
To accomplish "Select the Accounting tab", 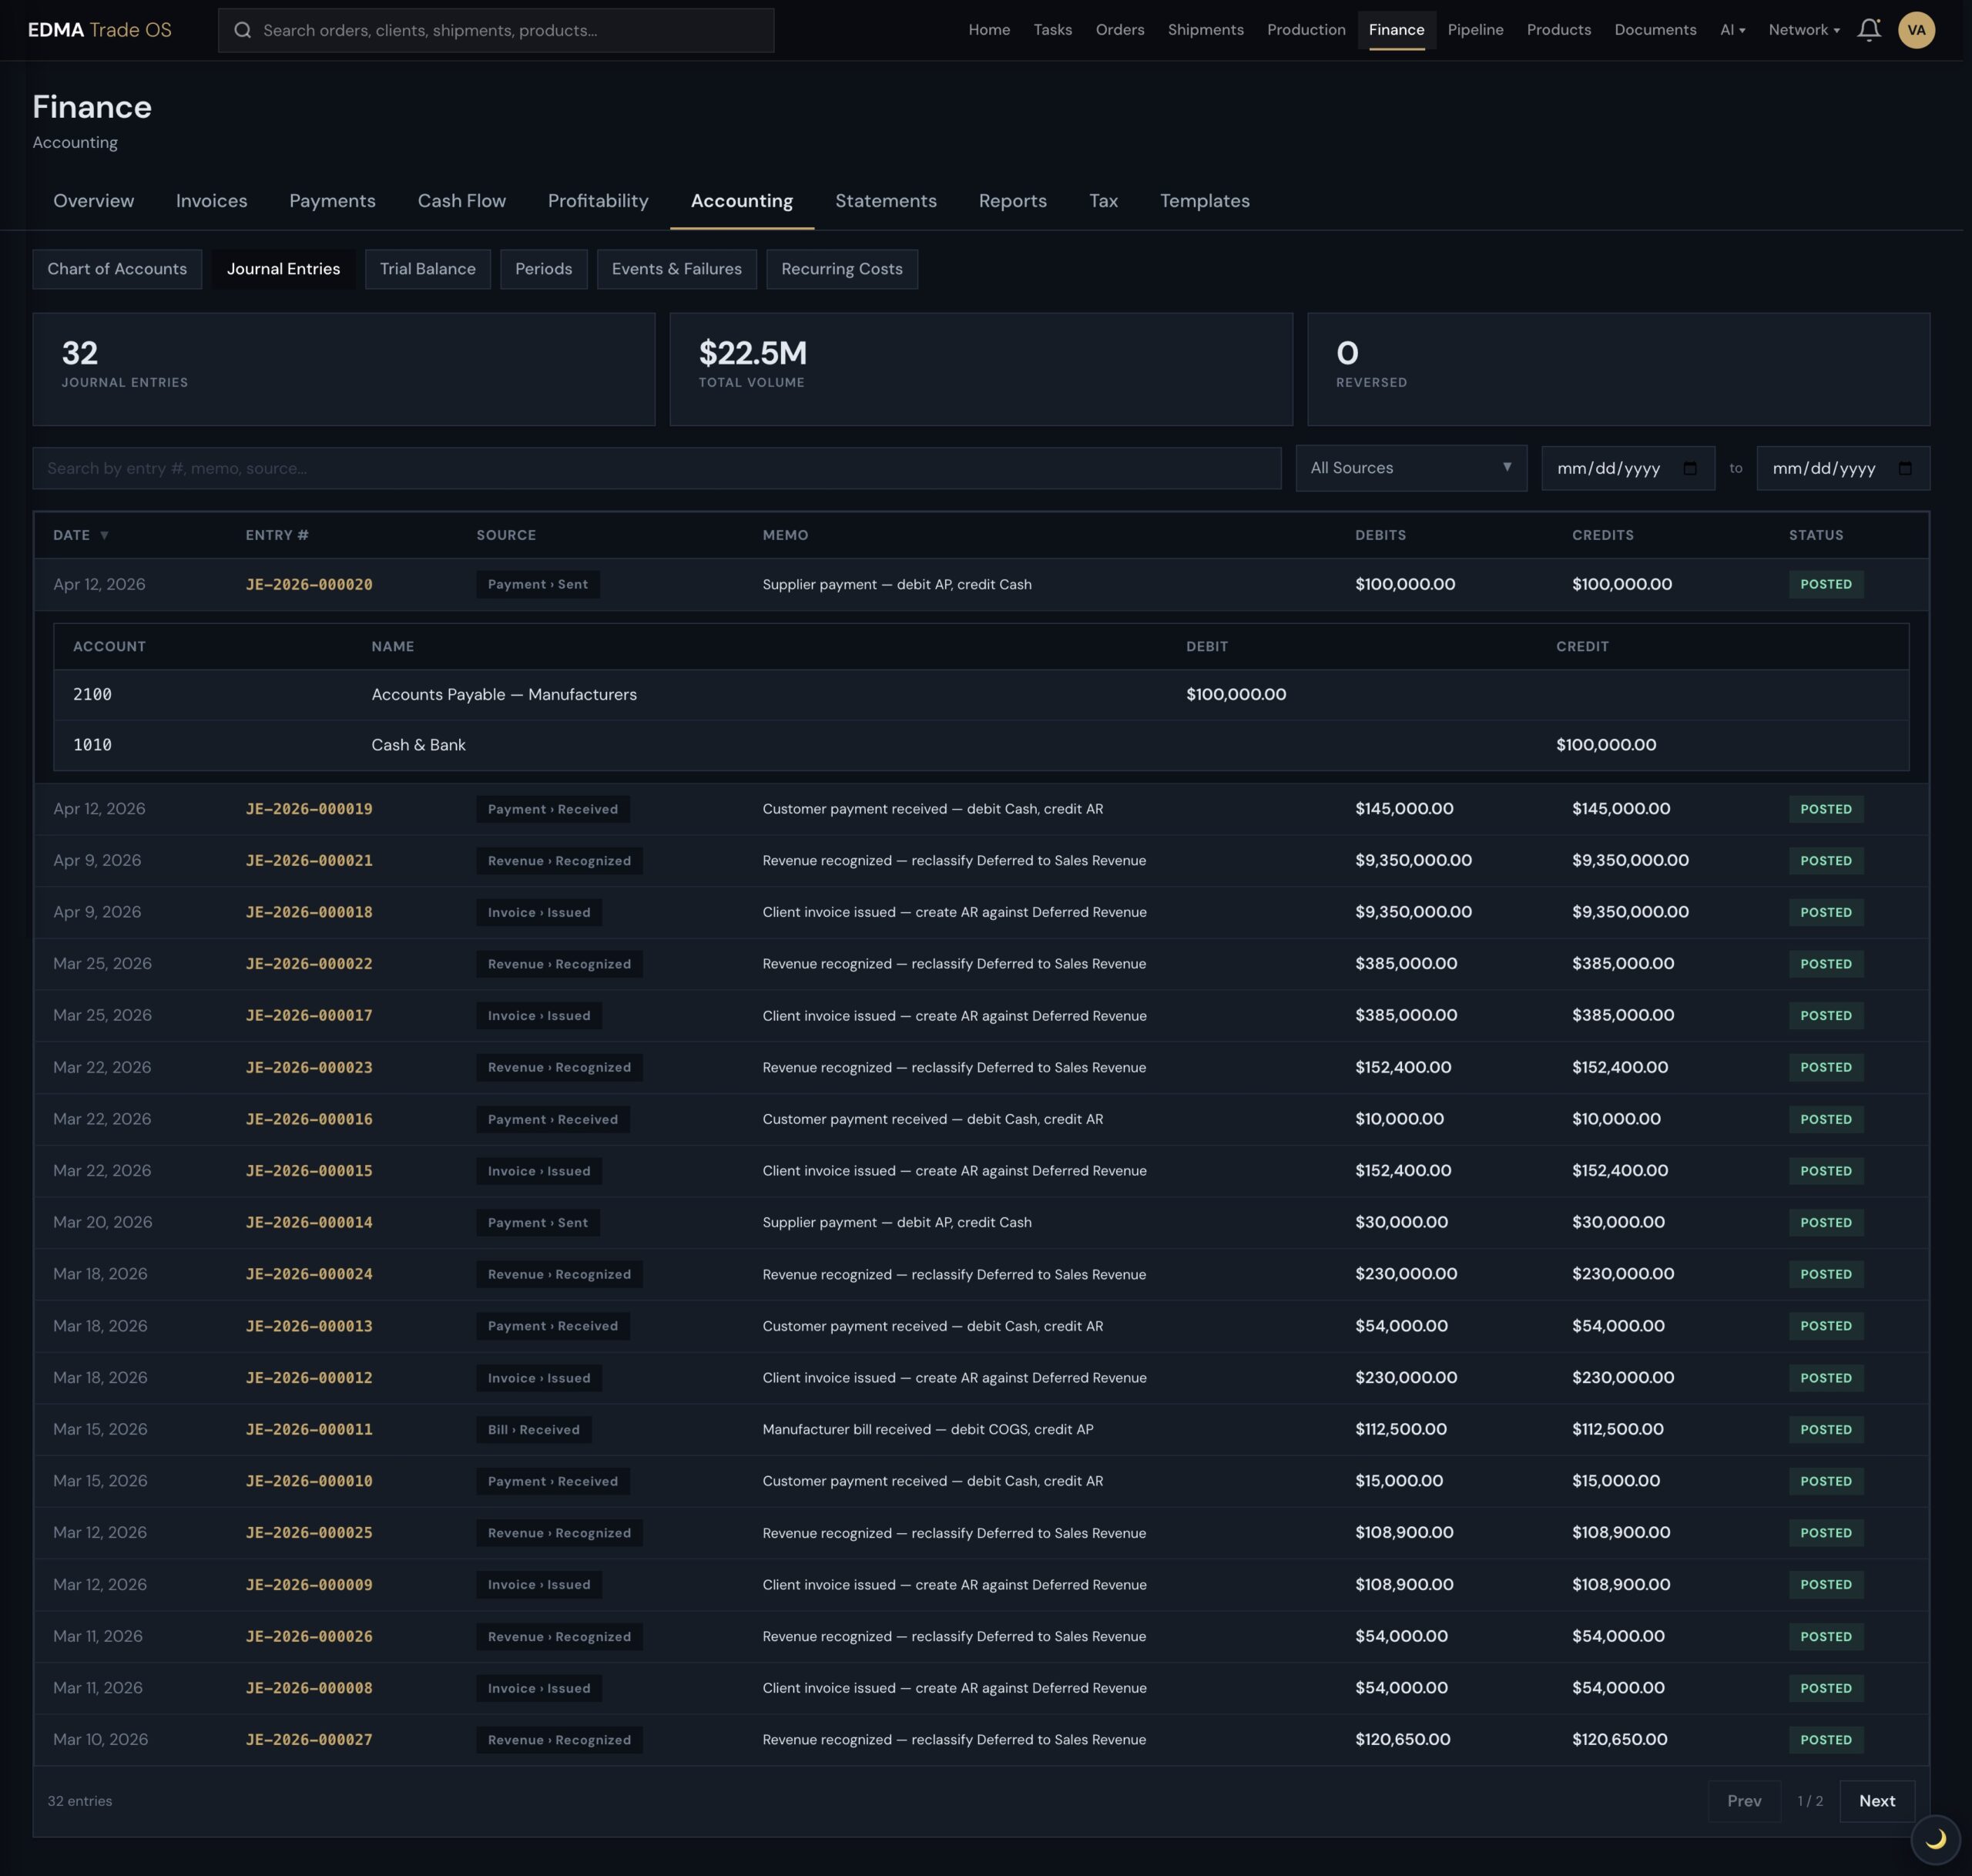I will pyautogui.click(x=741, y=201).
